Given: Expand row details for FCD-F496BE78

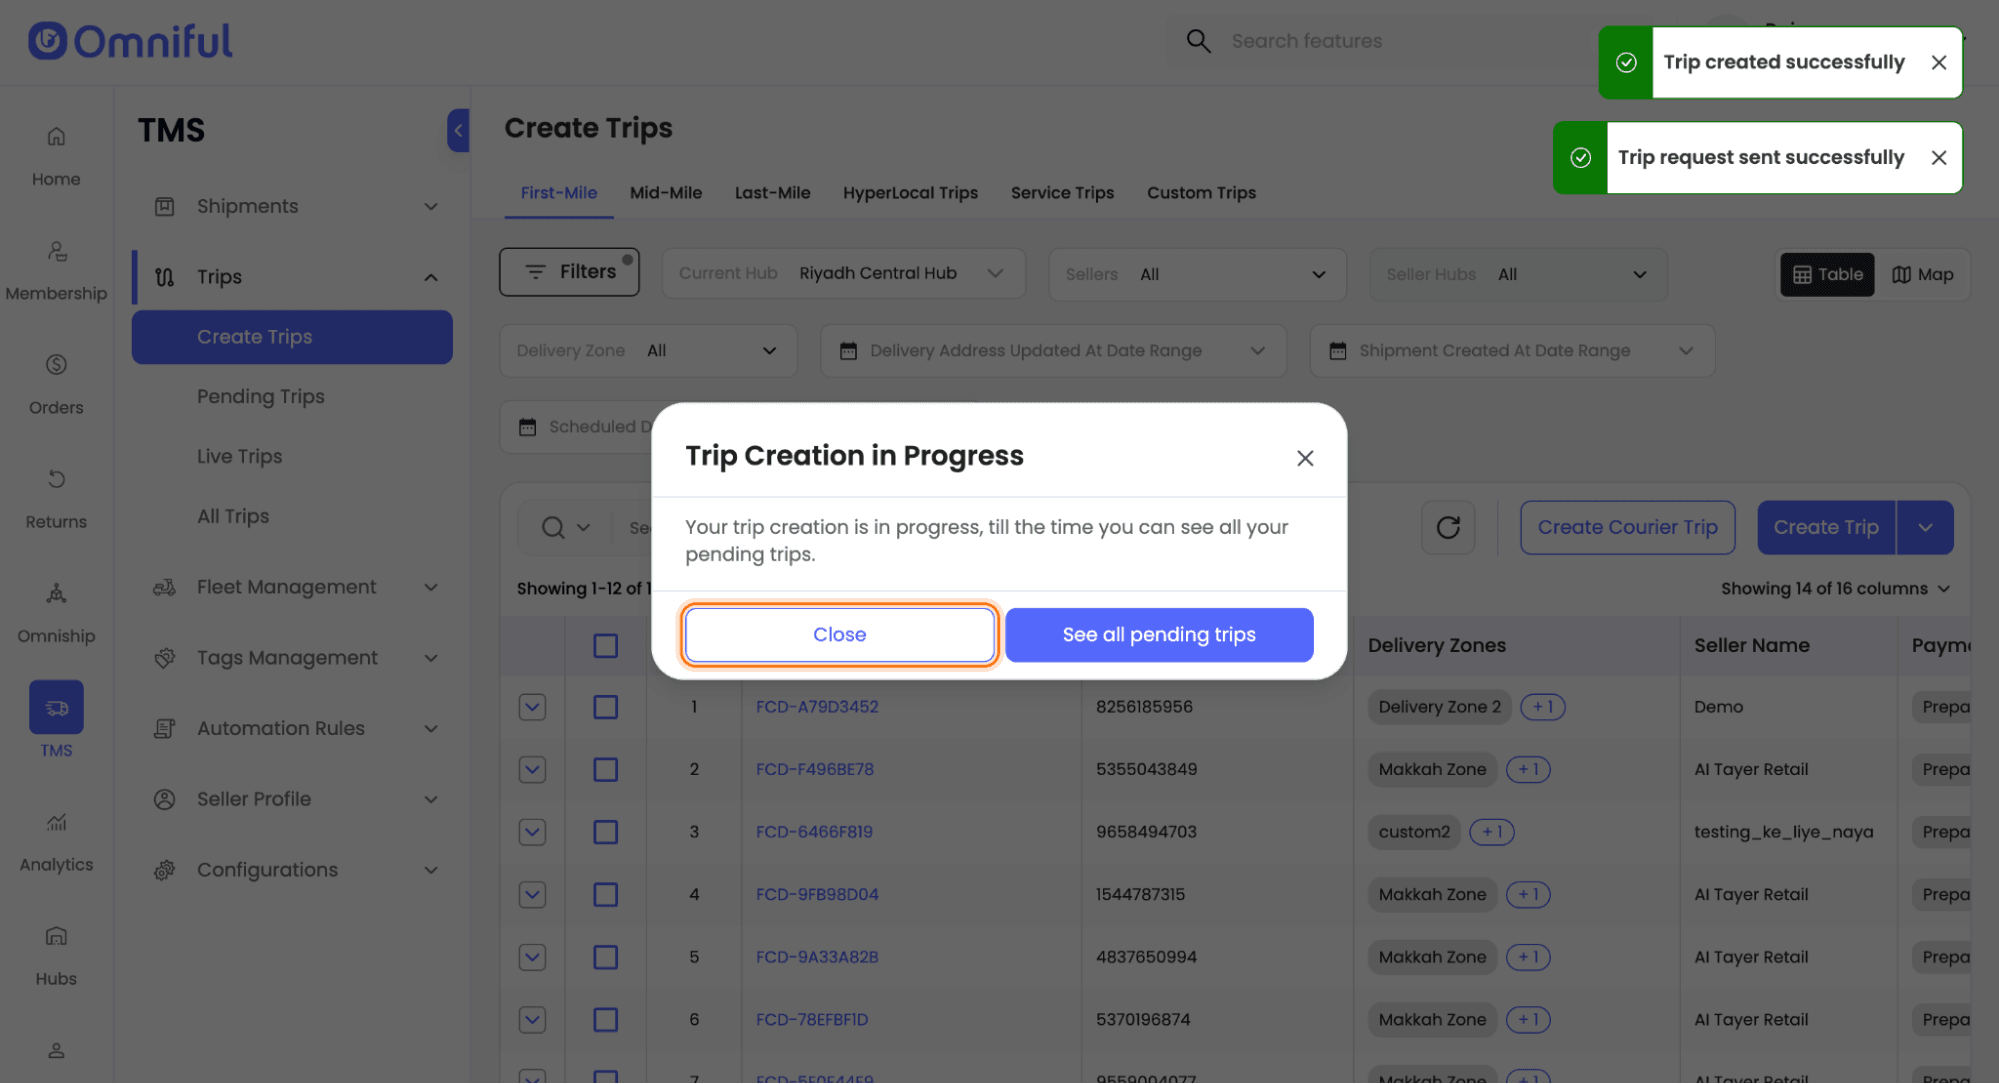Looking at the screenshot, I should pyautogui.click(x=532, y=769).
